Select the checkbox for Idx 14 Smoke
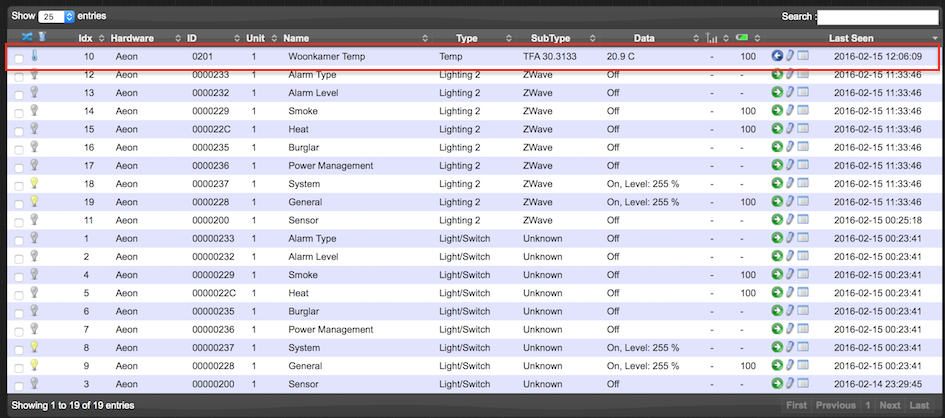This screenshot has height=418, width=945. [19, 113]
